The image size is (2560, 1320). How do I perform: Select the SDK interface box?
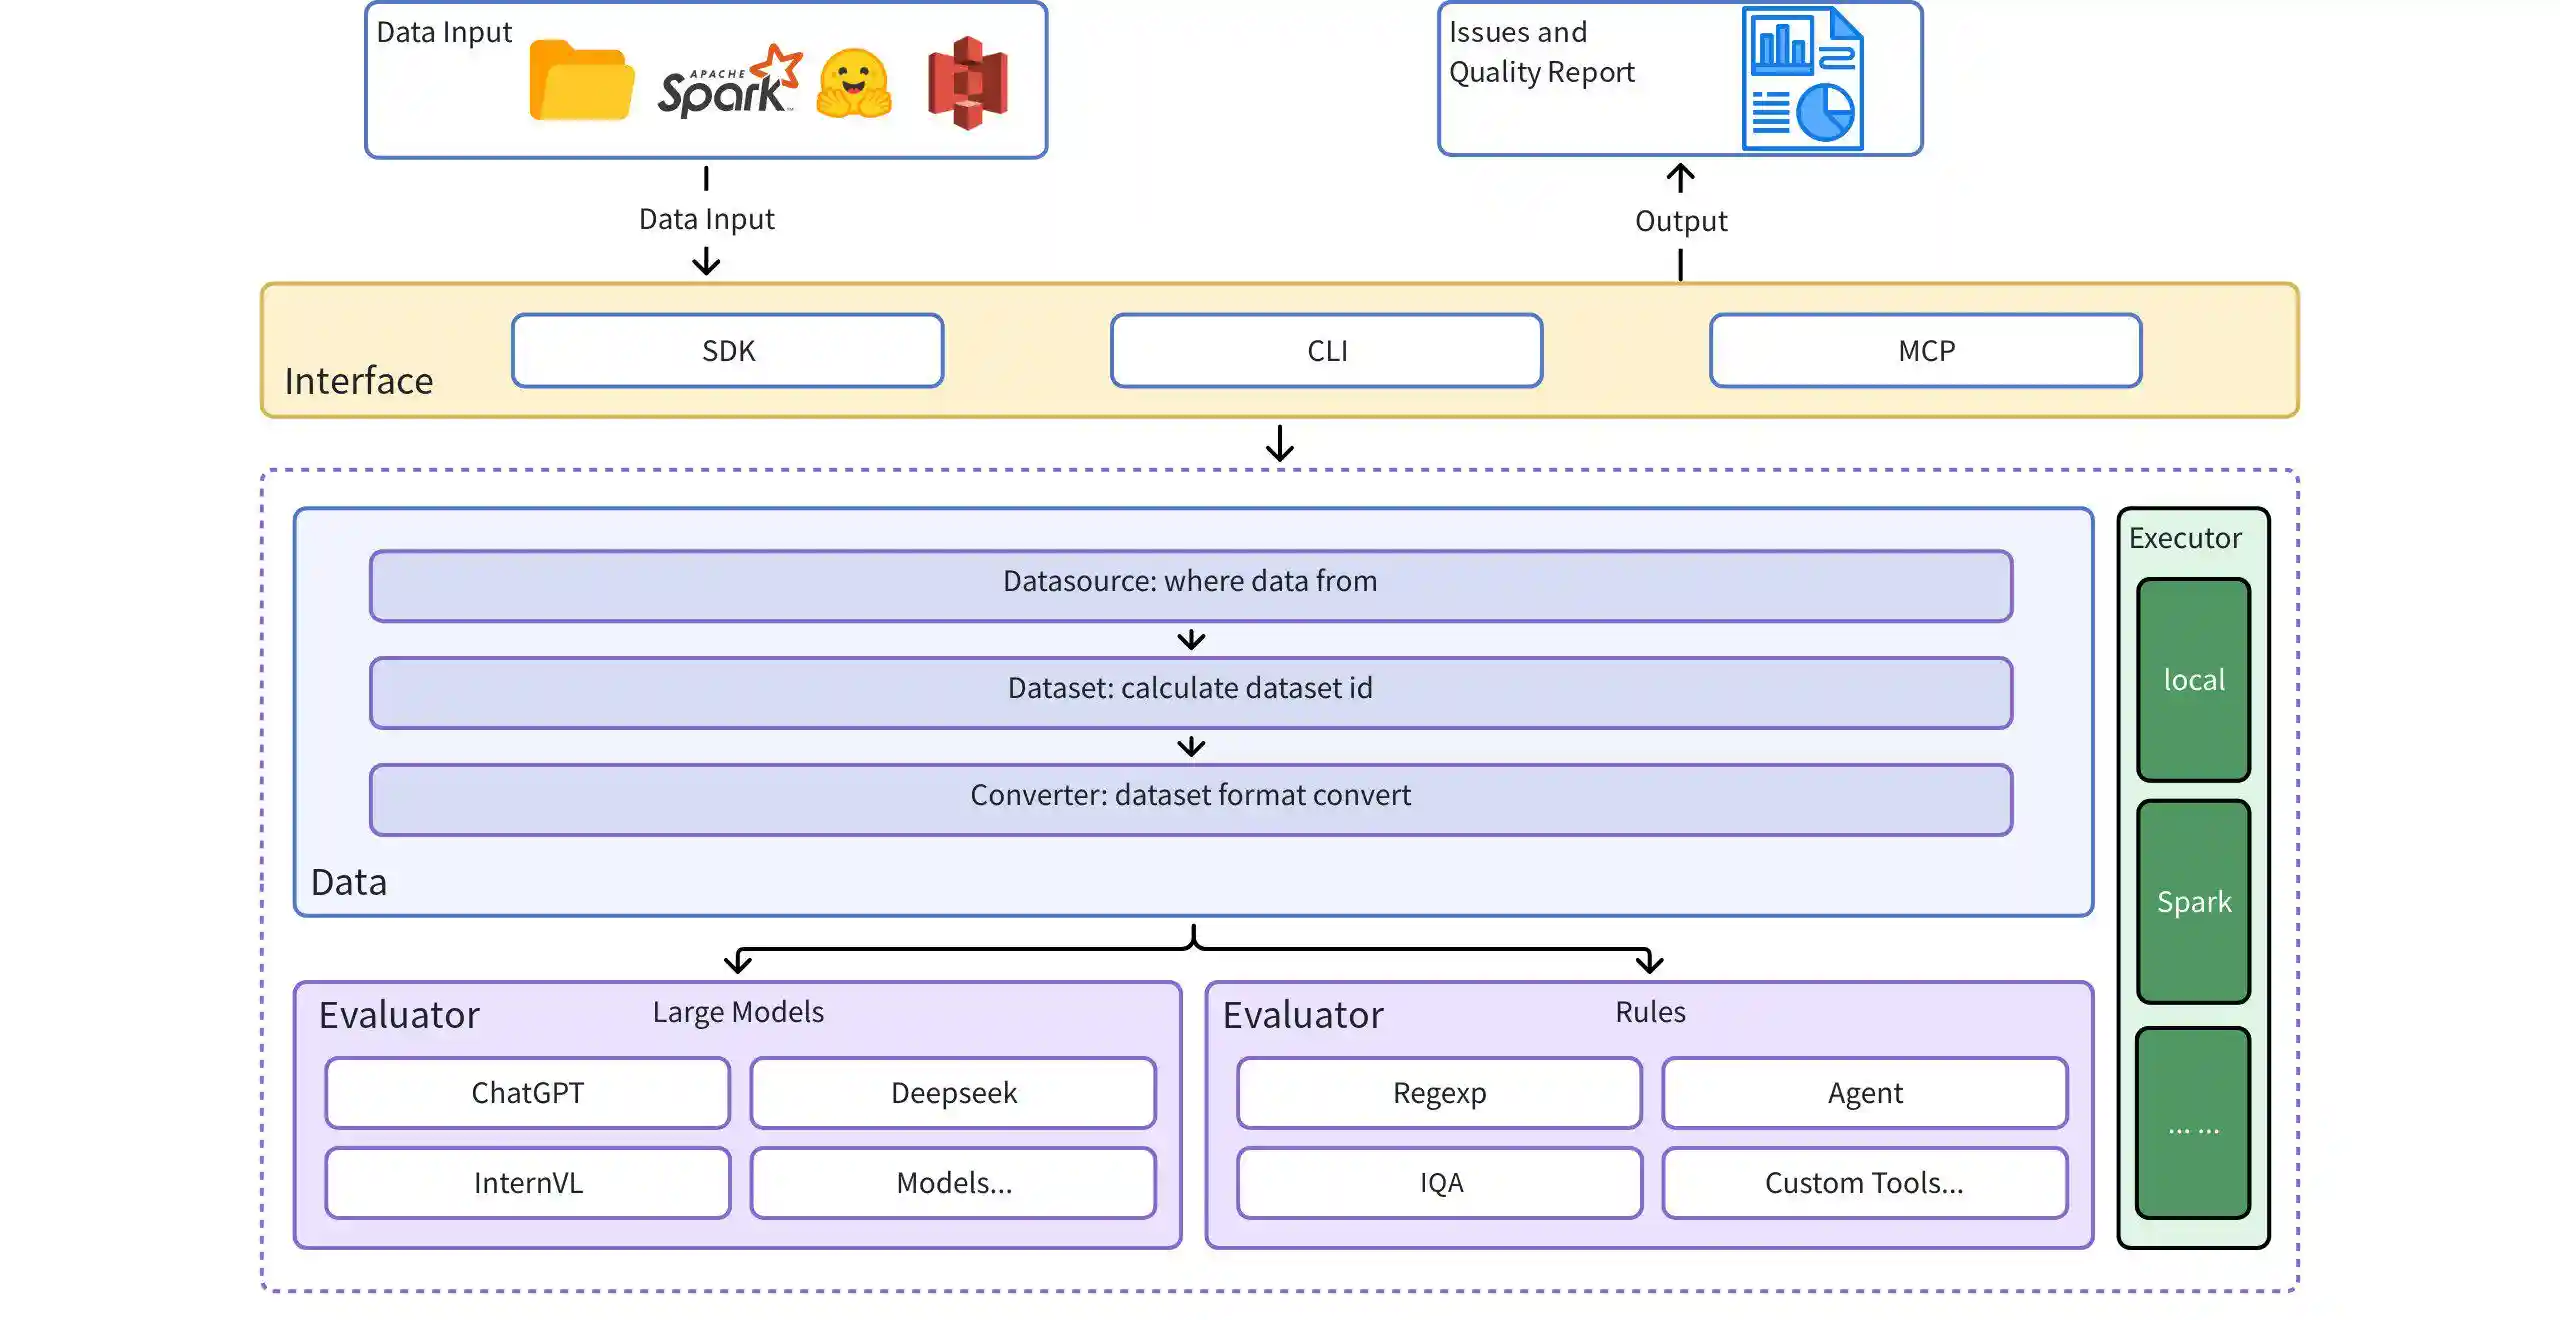tap(727, 351)
